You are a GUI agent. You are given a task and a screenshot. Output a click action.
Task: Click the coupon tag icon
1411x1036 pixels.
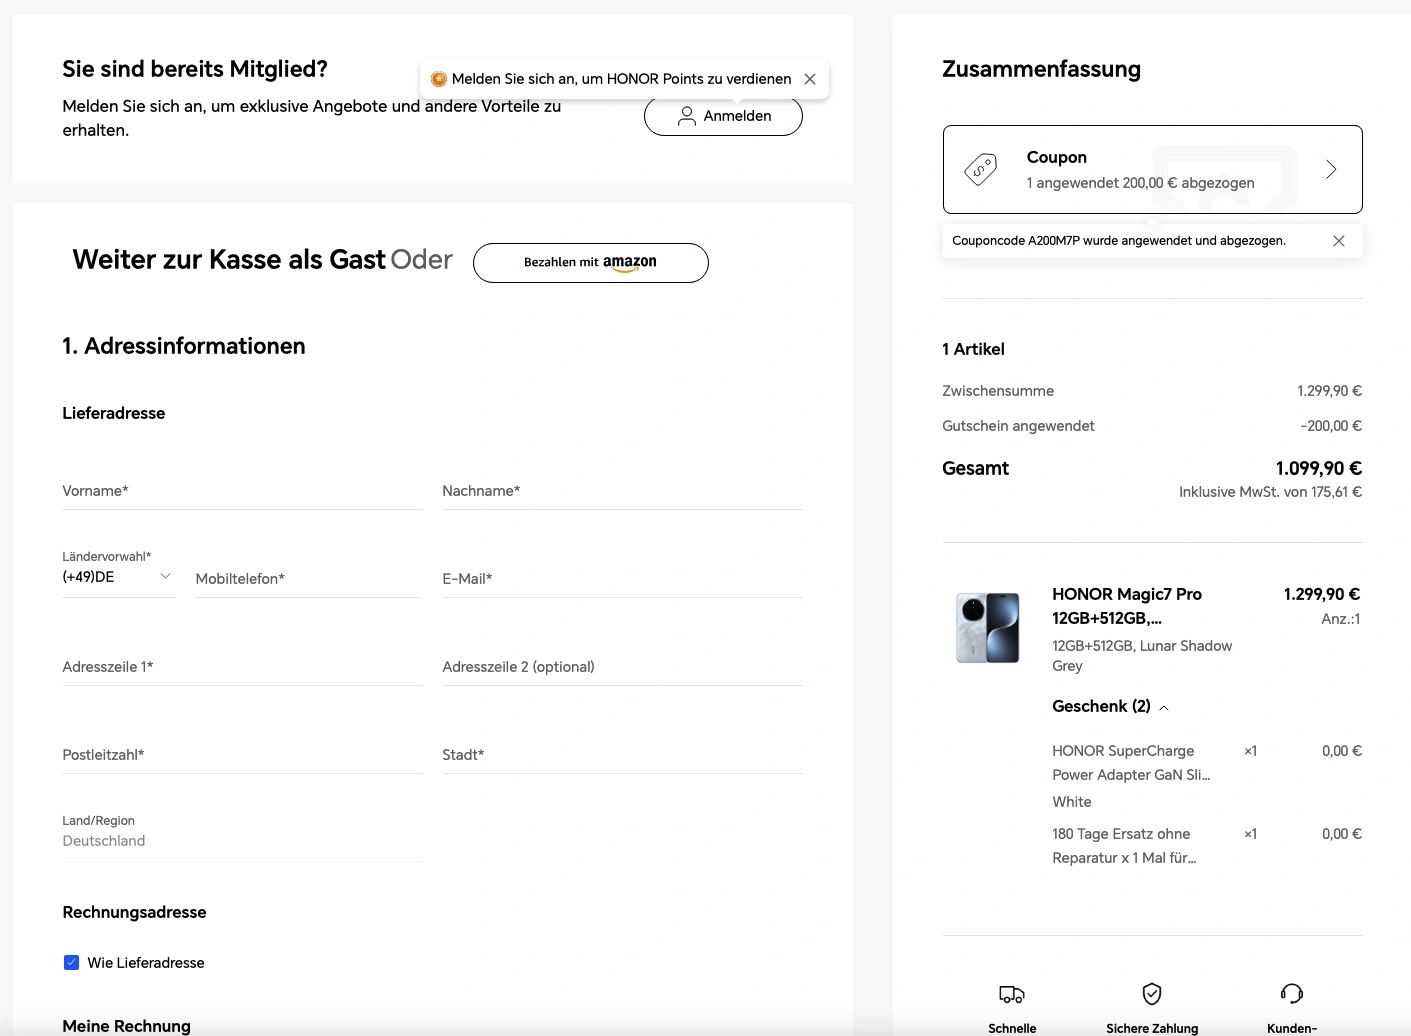pyautogui.click(x=980, y=169)
